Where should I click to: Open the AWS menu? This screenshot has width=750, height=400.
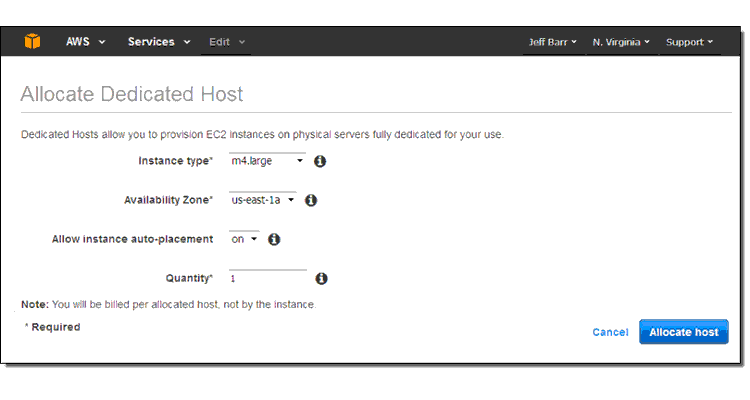[x=85, y=42]
